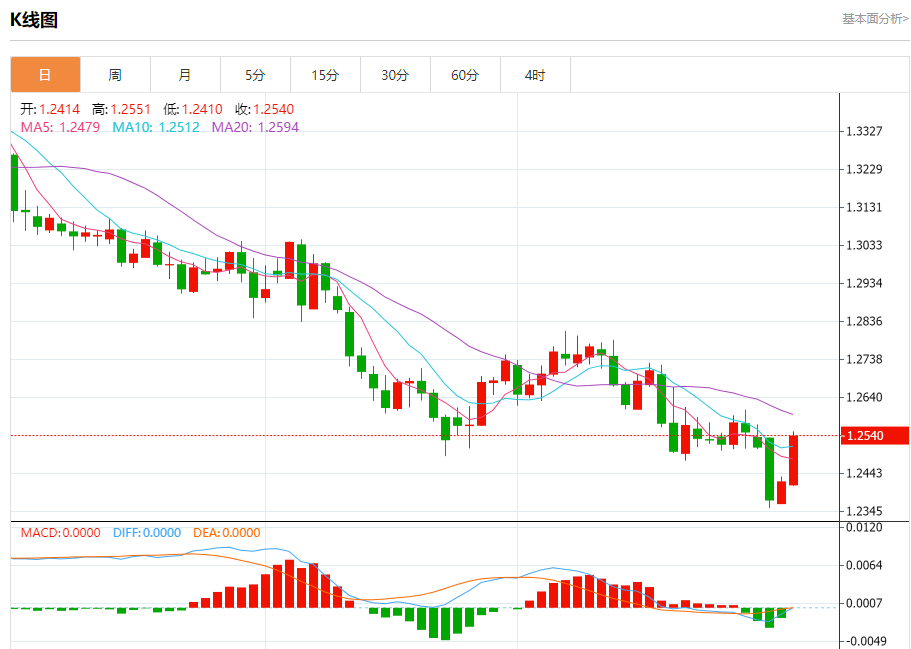Switch to the 月 monthly tab
This screenshot has height=649, width=911.
click(x=185, y=75)
